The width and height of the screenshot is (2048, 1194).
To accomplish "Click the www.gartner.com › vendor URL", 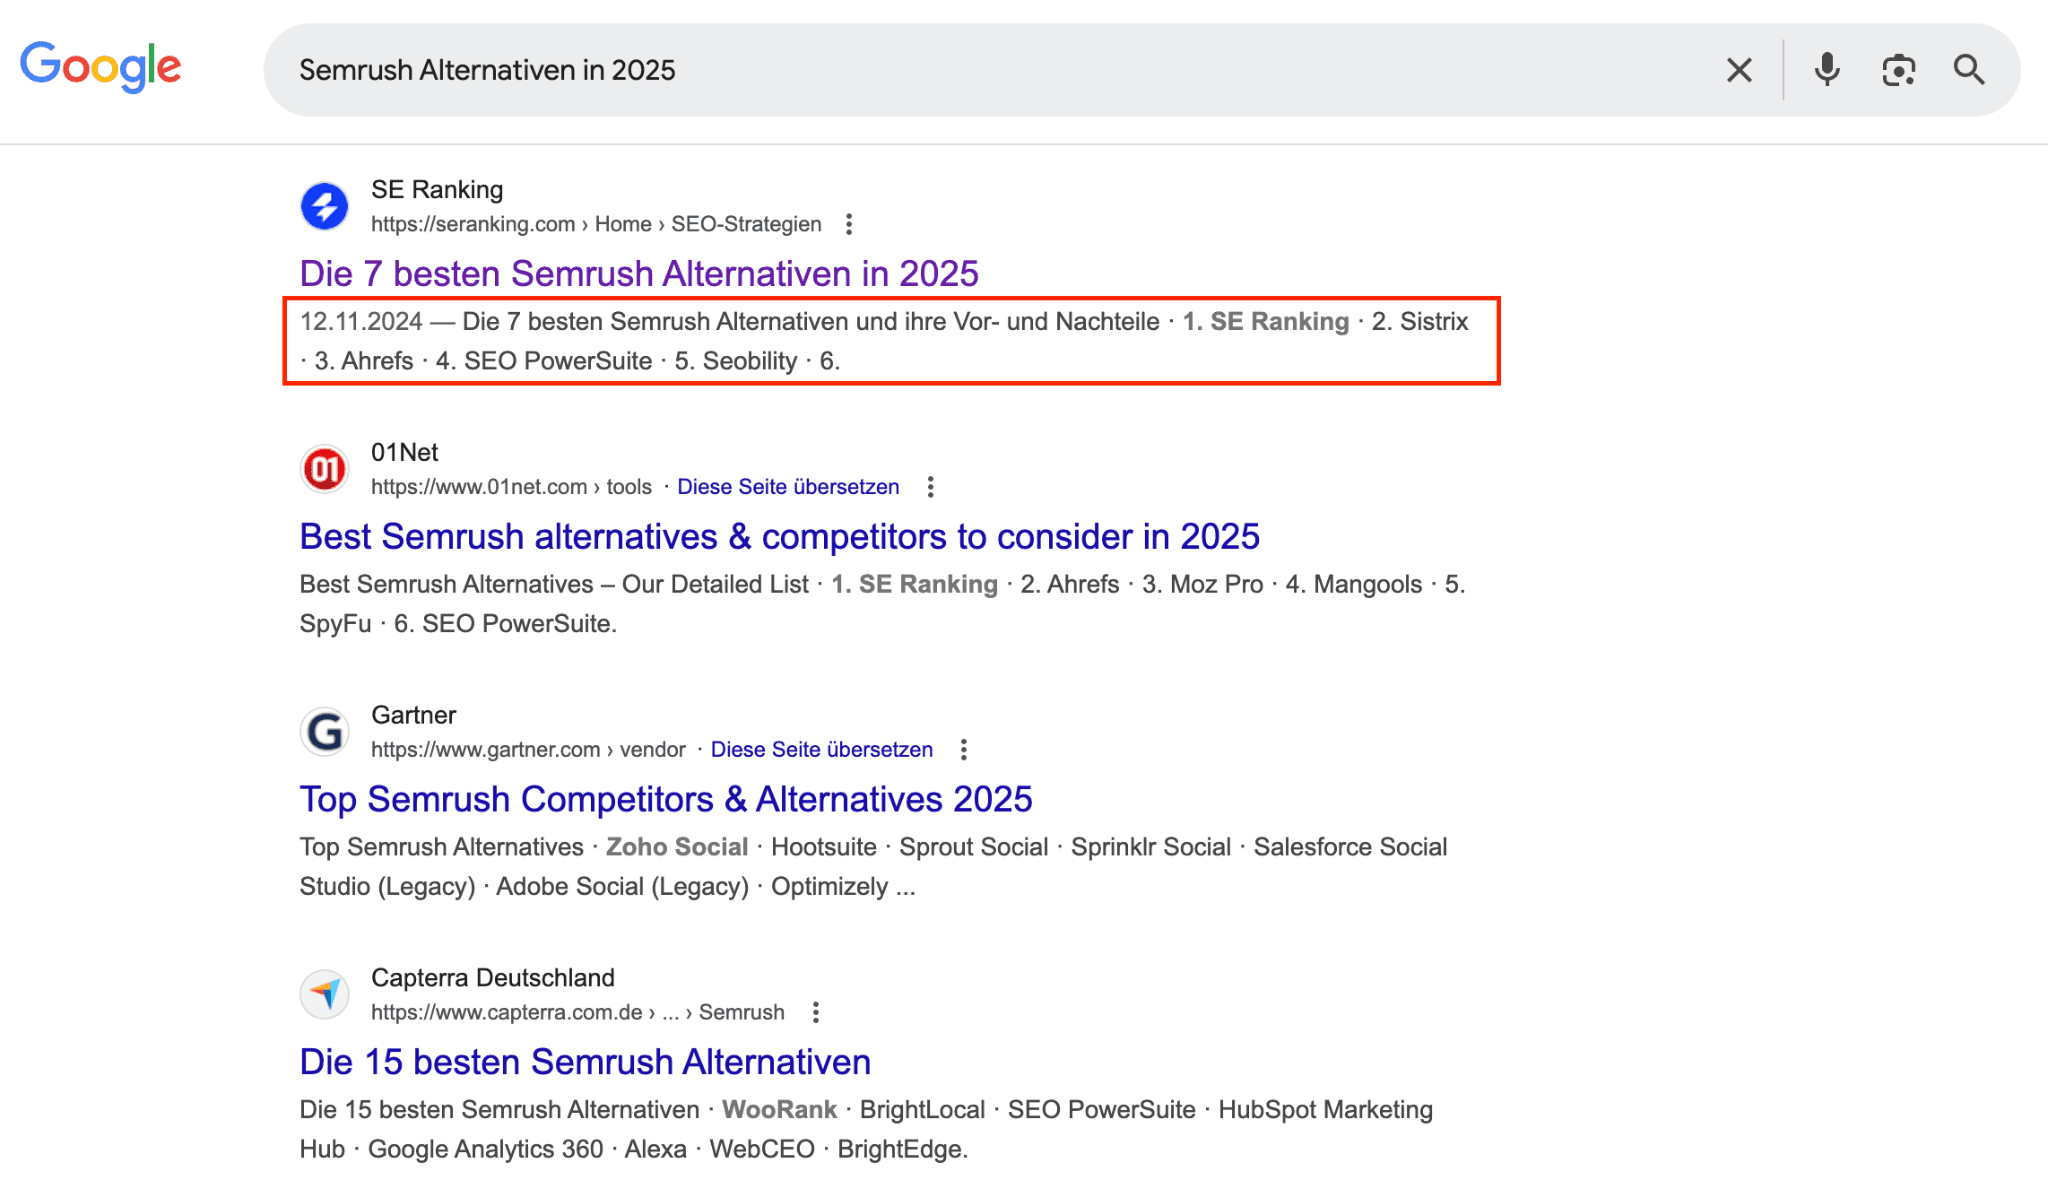I will point(528,750).
